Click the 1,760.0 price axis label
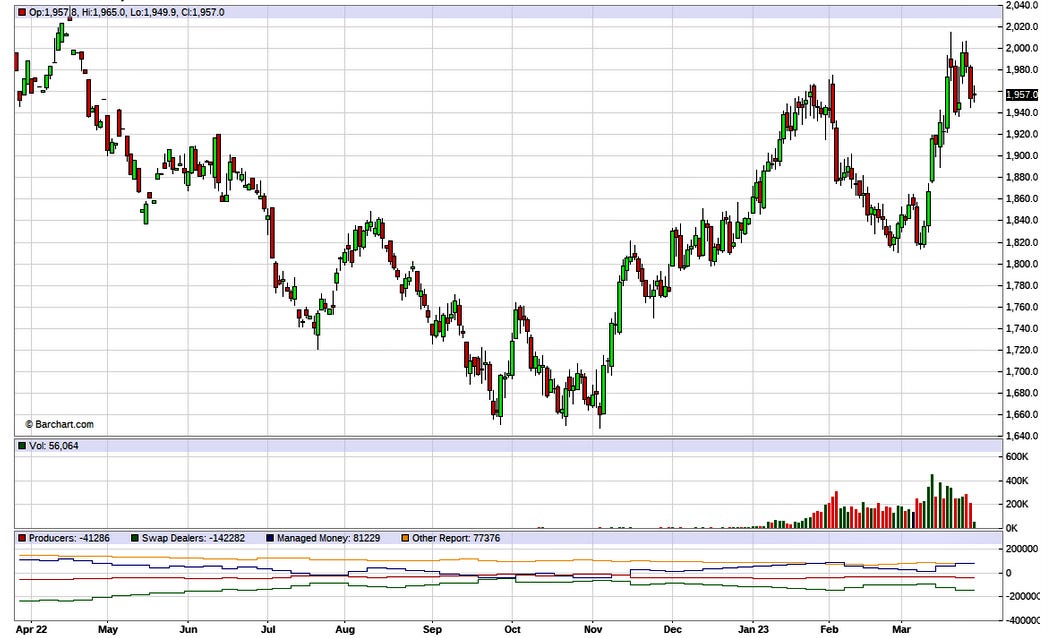The image size is (1047, 638). 1022,307
